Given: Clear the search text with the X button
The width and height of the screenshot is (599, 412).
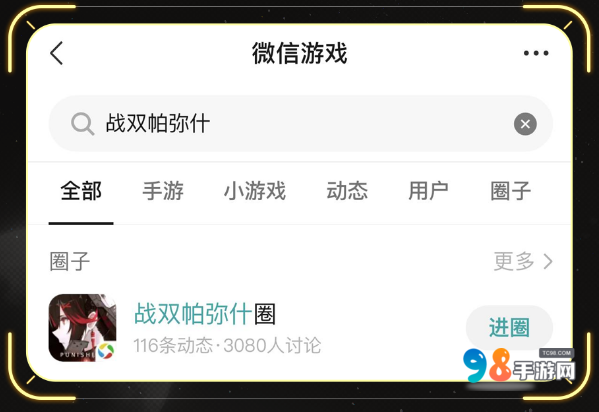Looking at the screenshot, I should (x=525, y=124).
